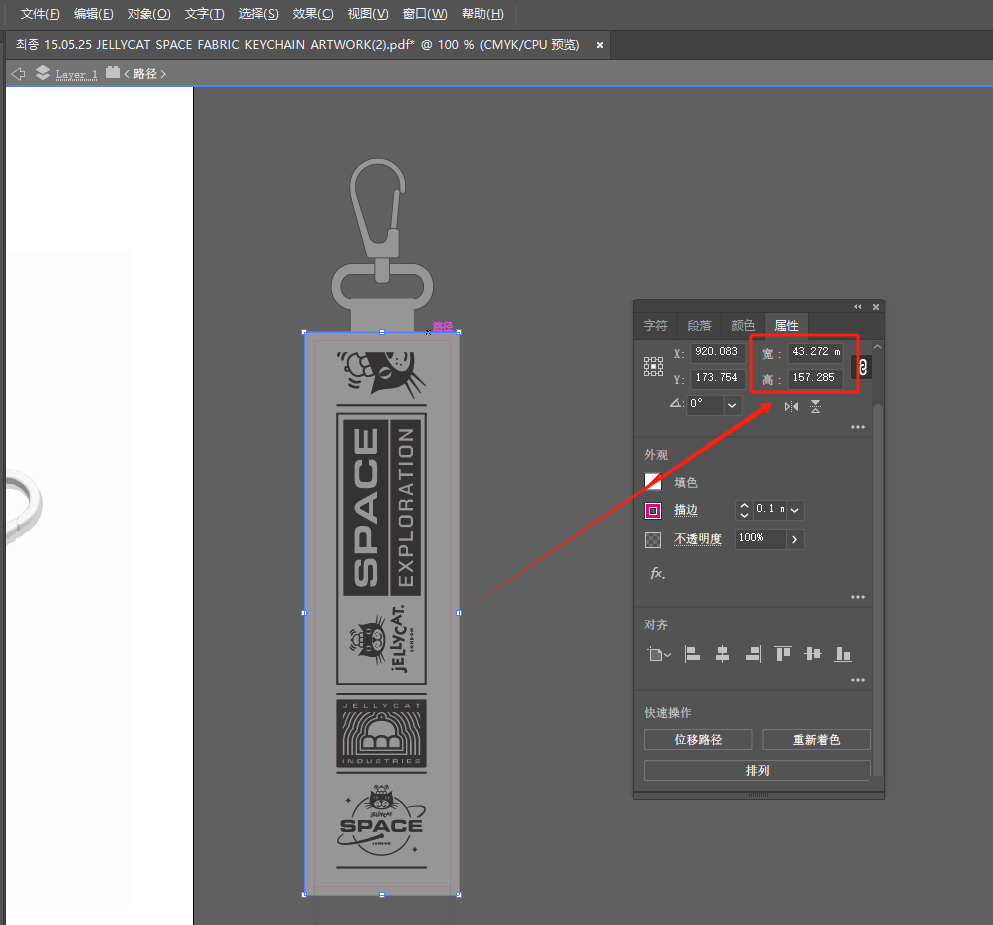Click the 描边 (Stroke) link label
Viewport: 993px width, 925px height.
click(686, 510)
